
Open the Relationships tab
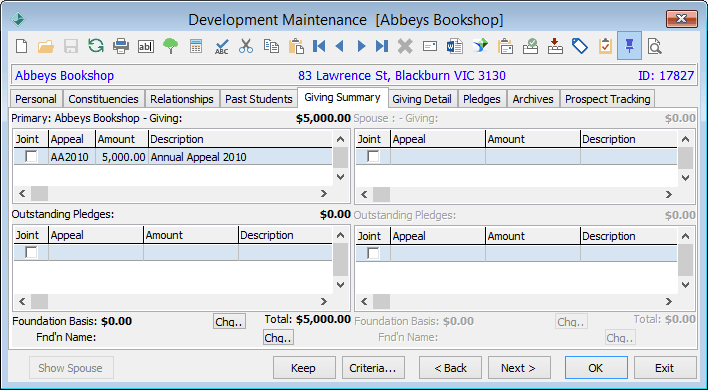[182, 99]
